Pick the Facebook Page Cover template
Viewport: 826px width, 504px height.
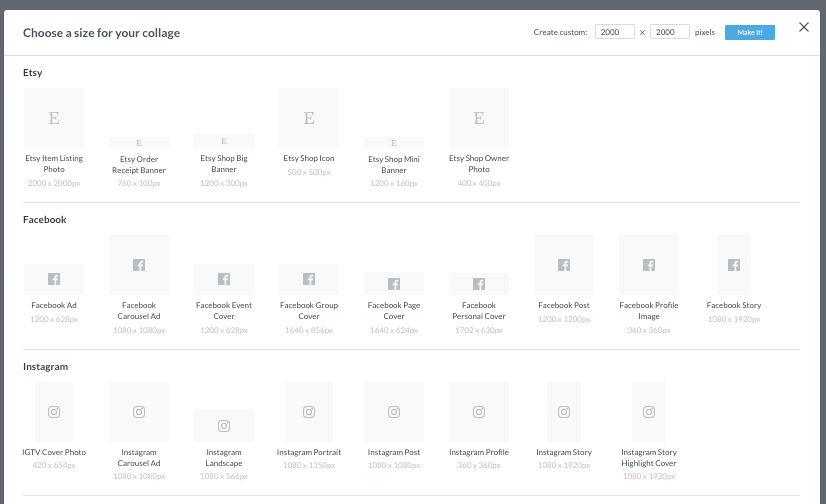pos(394,283)
